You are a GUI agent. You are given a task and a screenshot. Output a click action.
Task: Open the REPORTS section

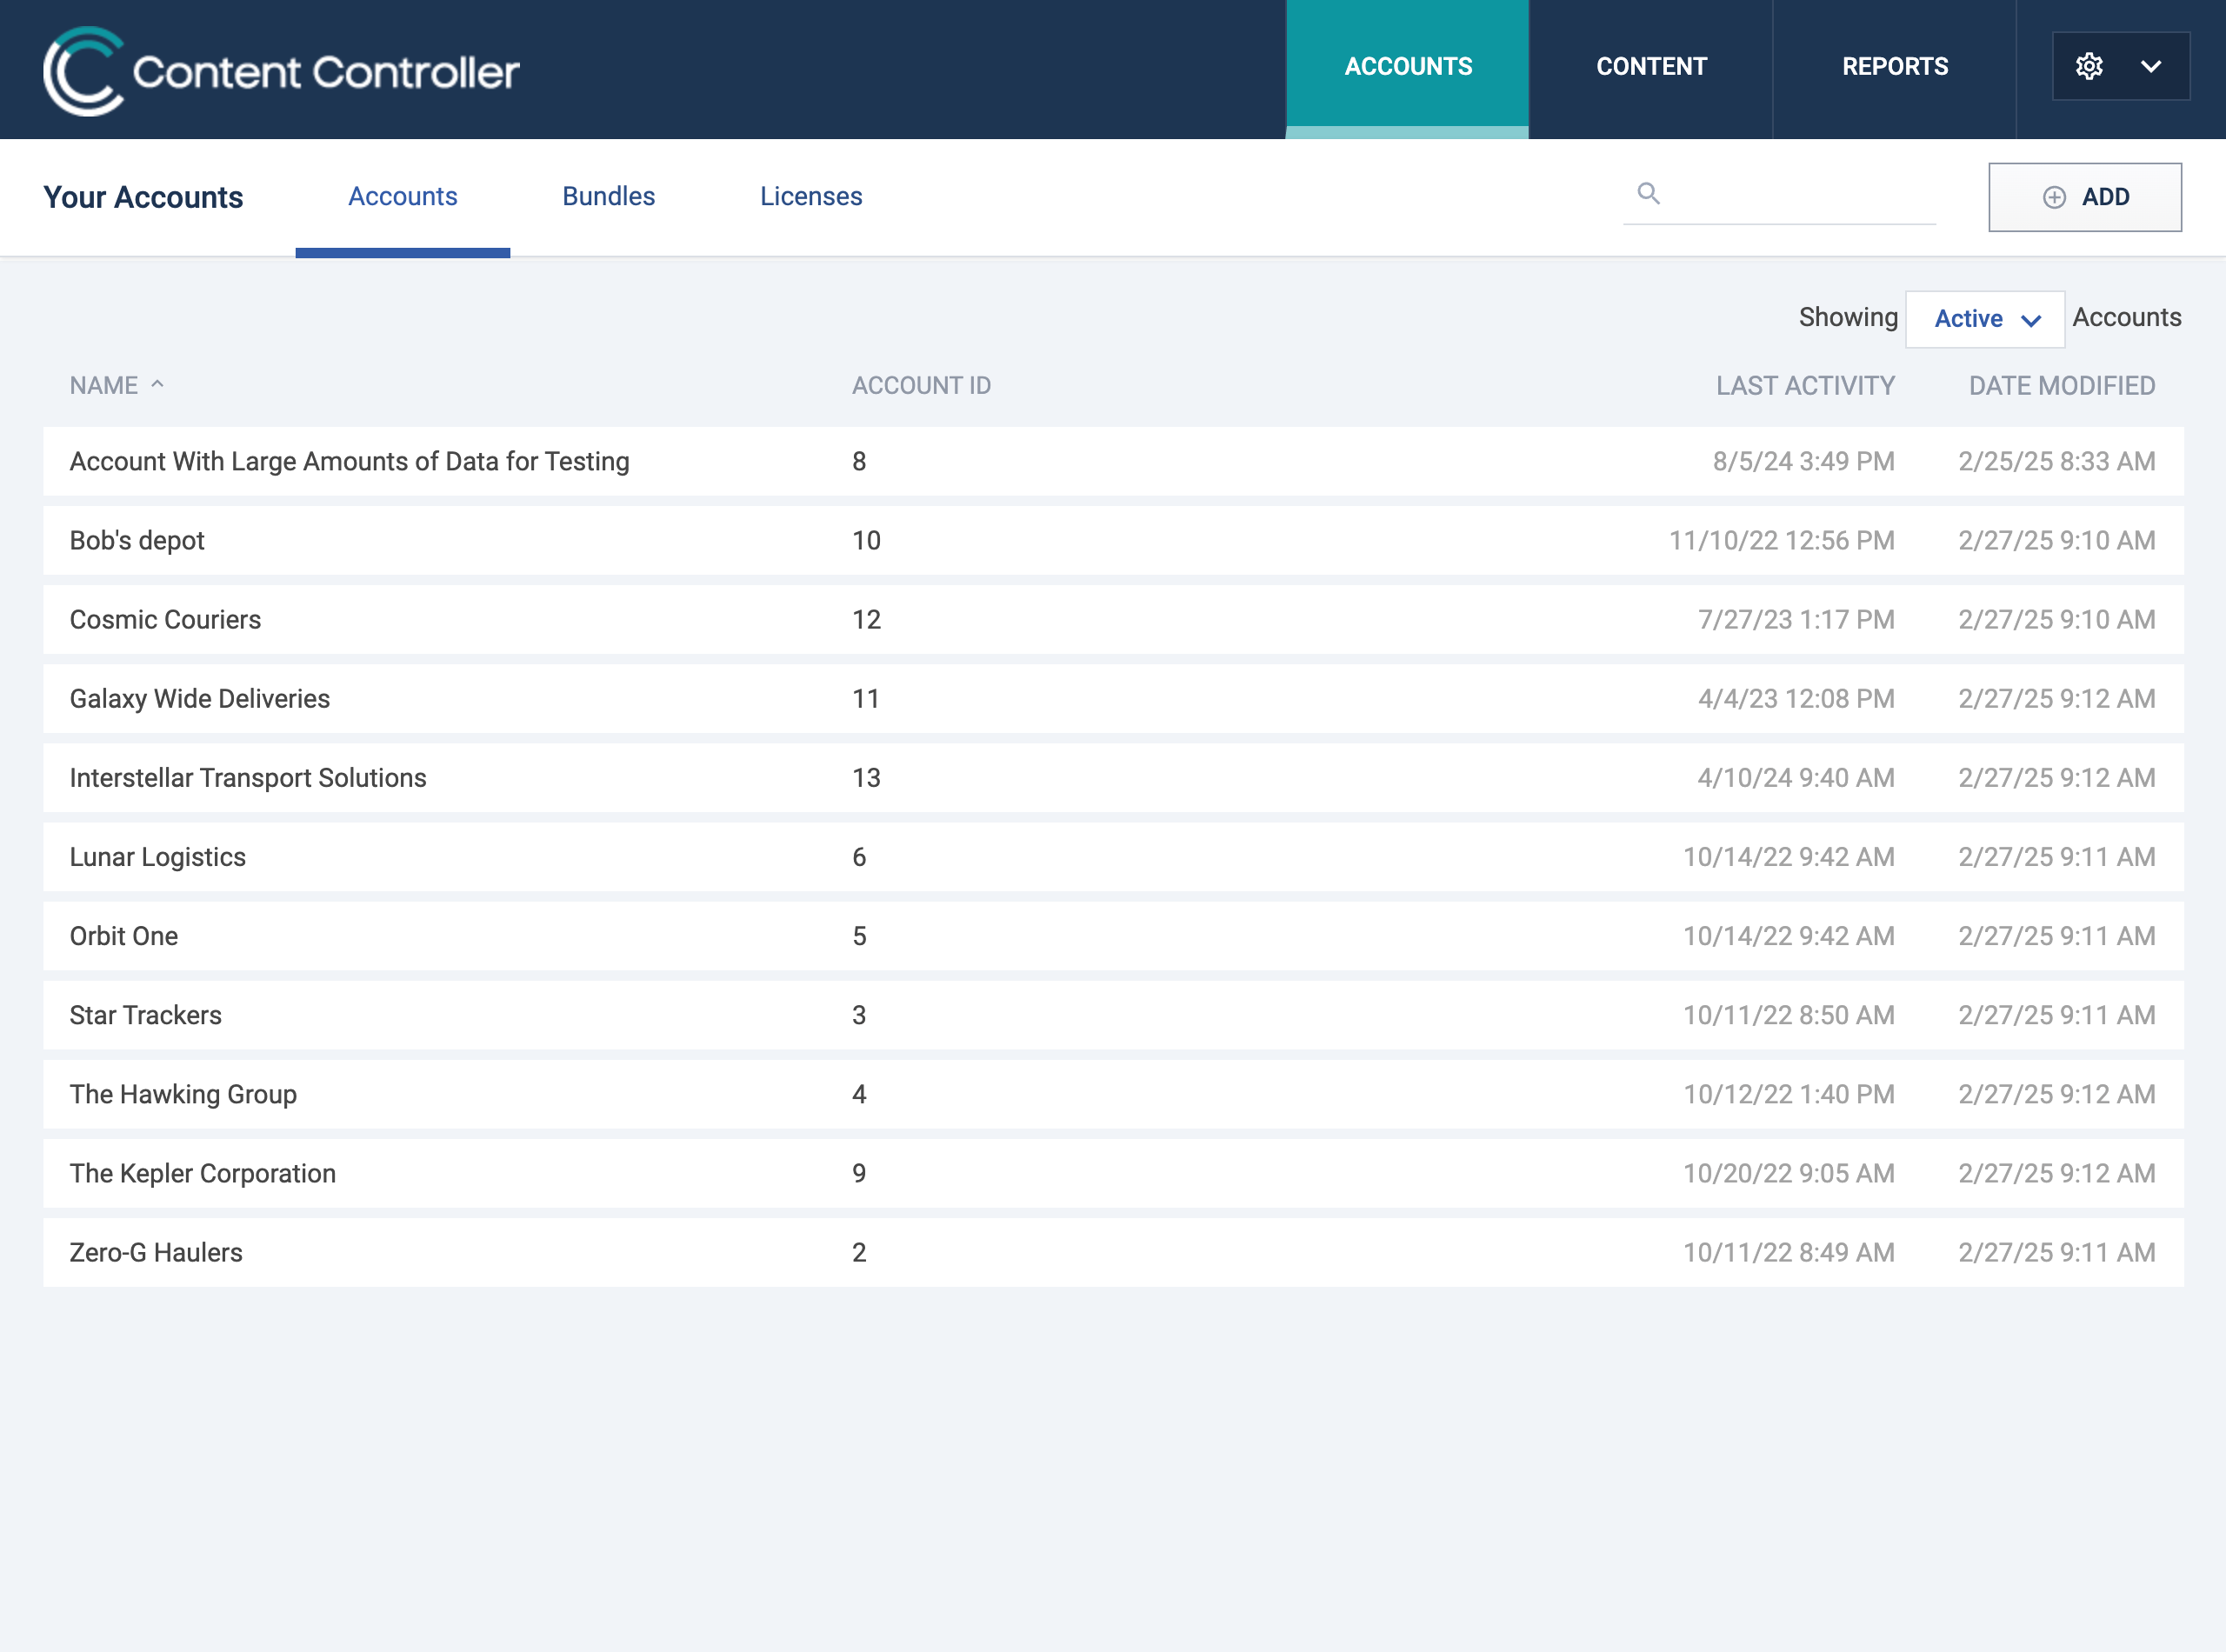click(x=1894, y=67)
